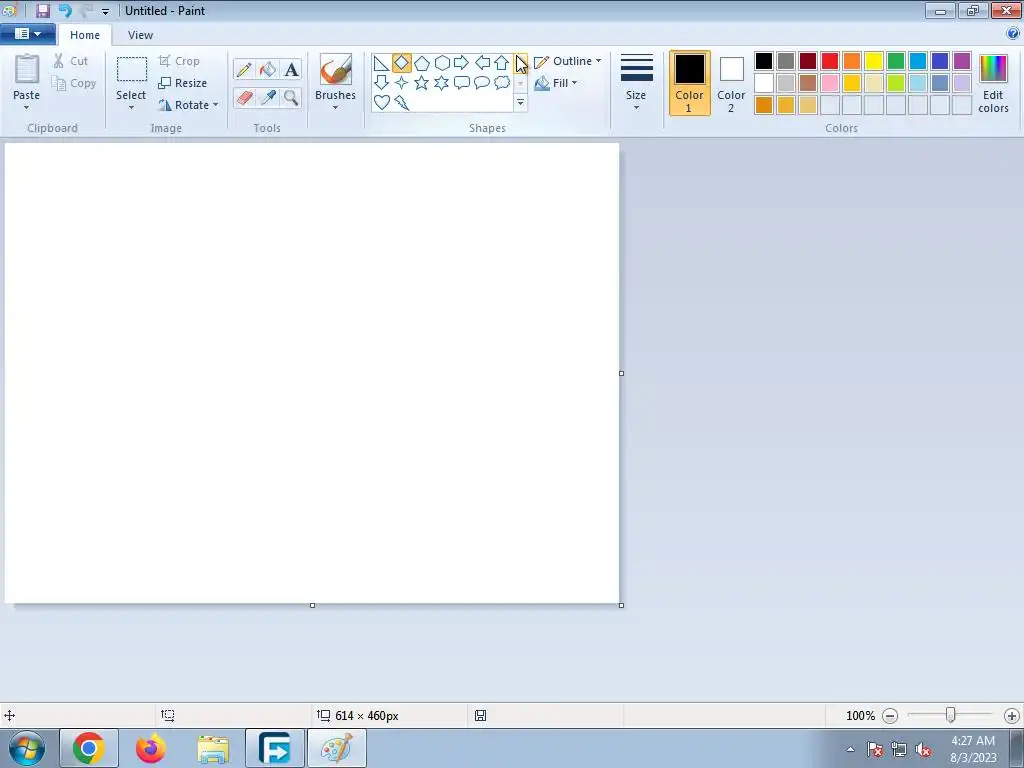Screen dimensions: 1024x768
Task: Select the Eraser tool
Action: pos(244,98)
